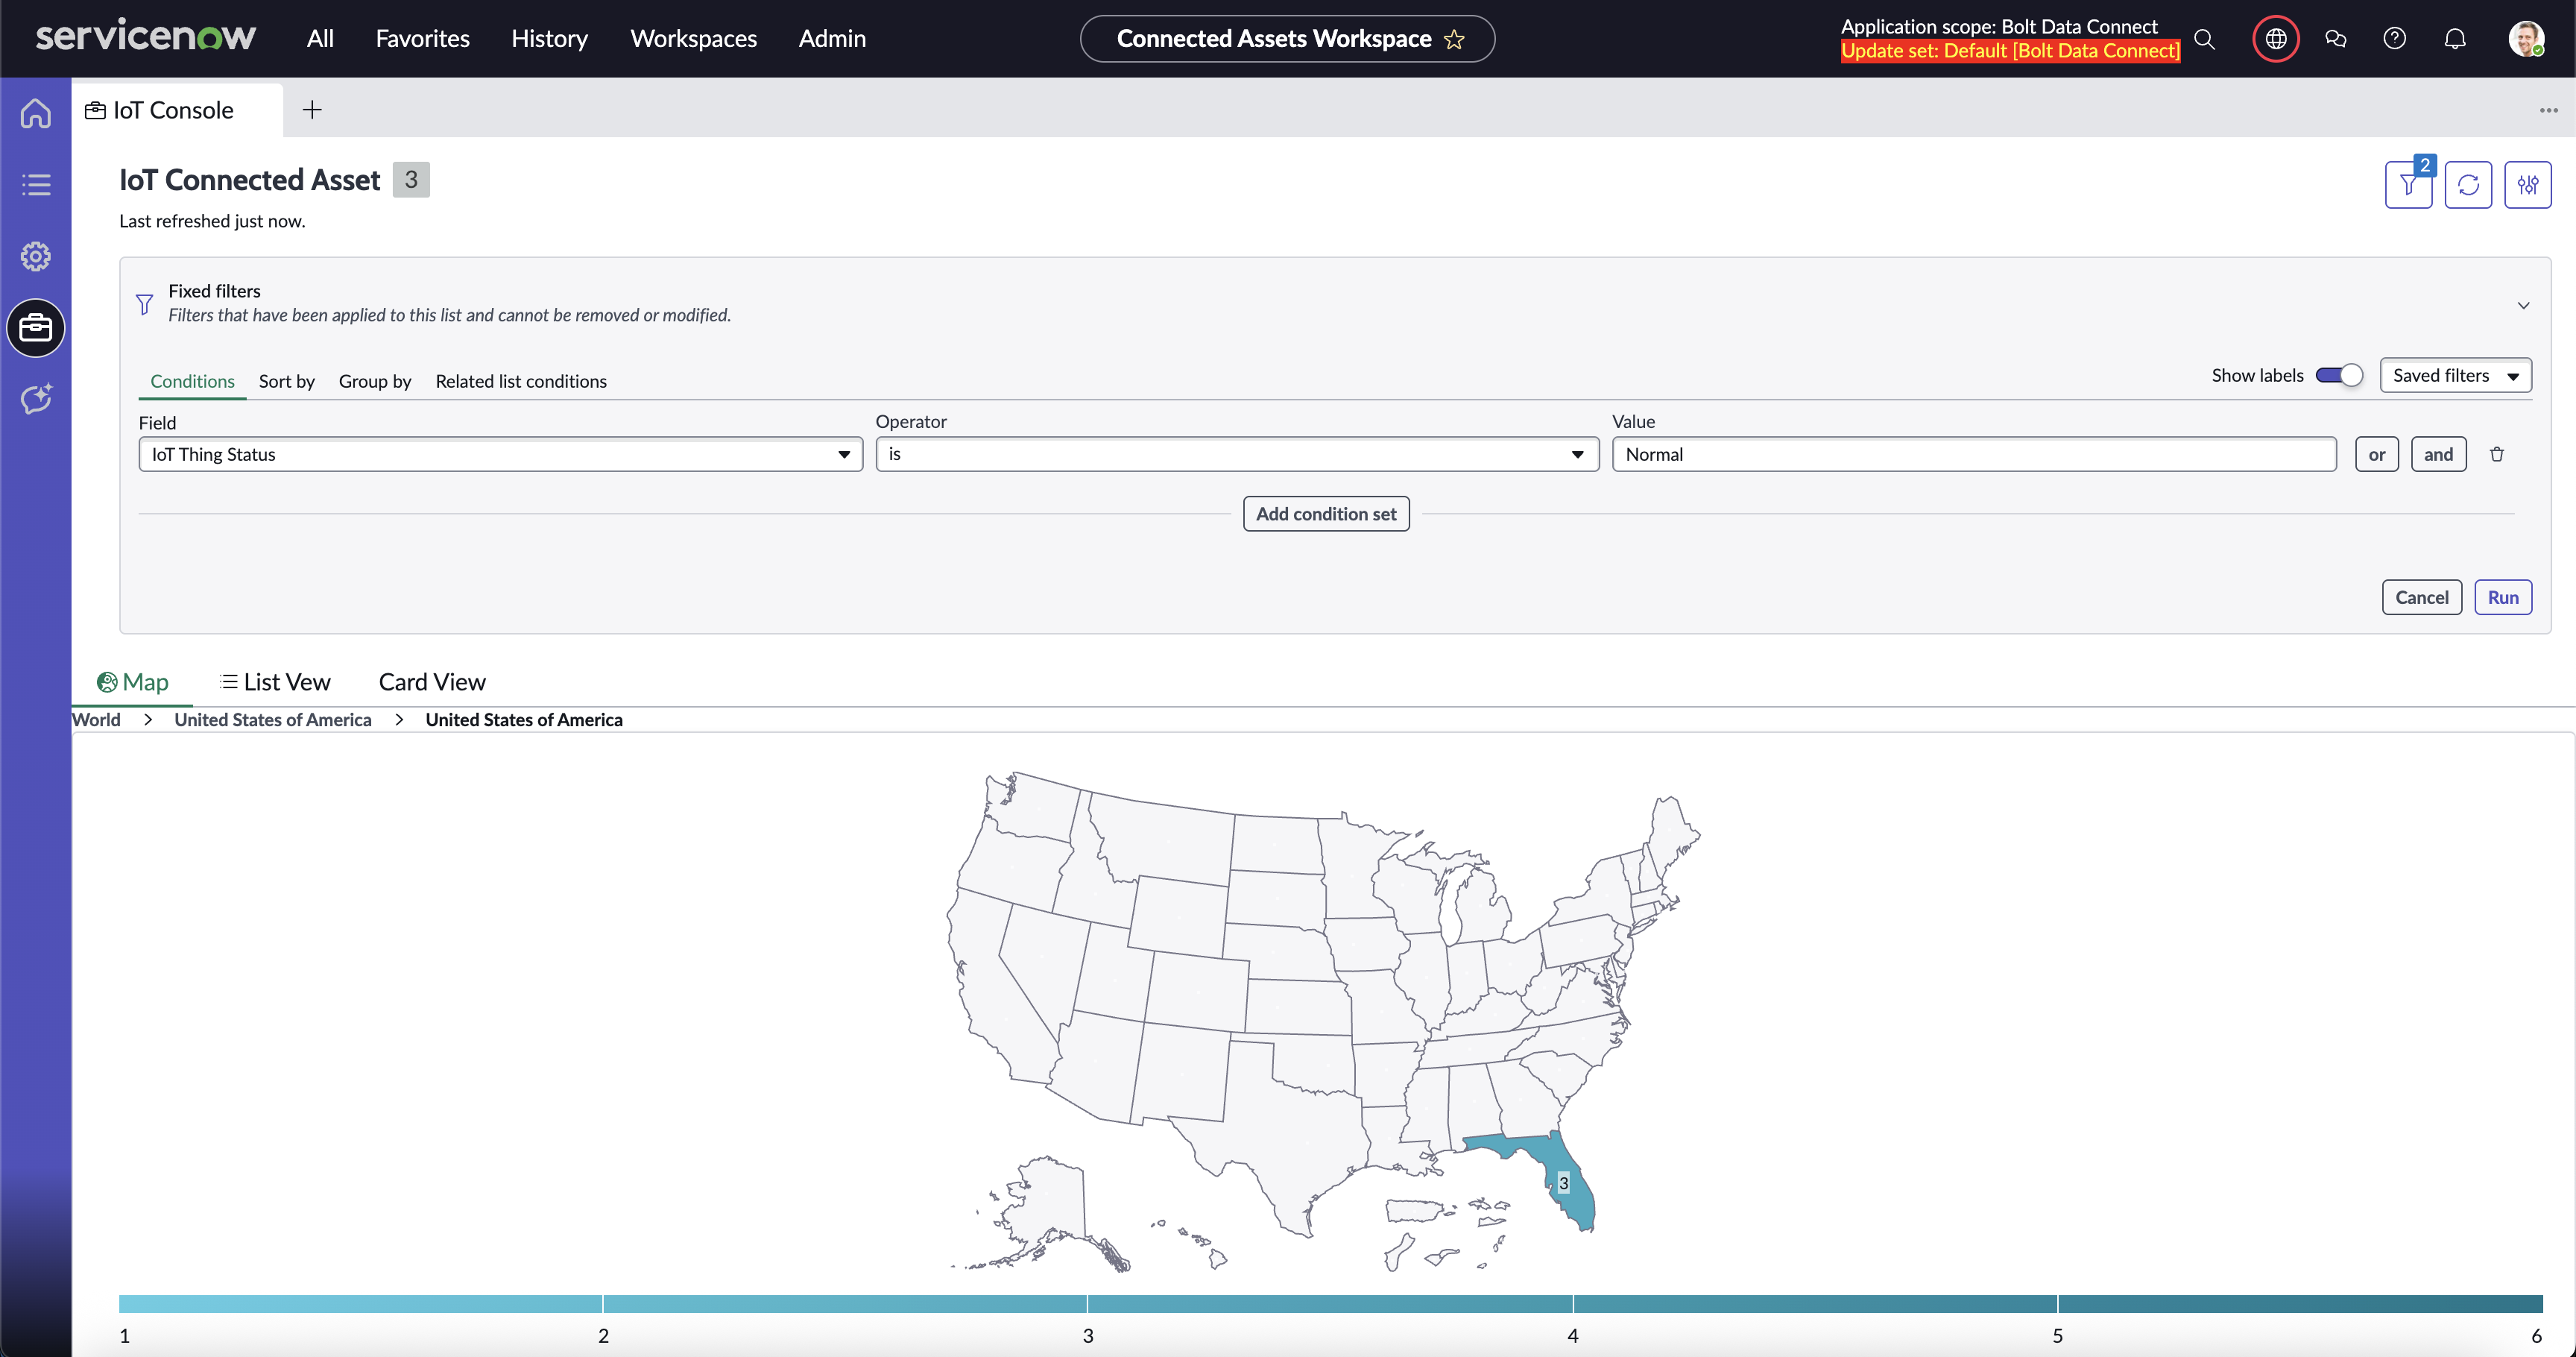
Task: Favorite the Connected Assets Workspace star
Action: (1454, 39)
